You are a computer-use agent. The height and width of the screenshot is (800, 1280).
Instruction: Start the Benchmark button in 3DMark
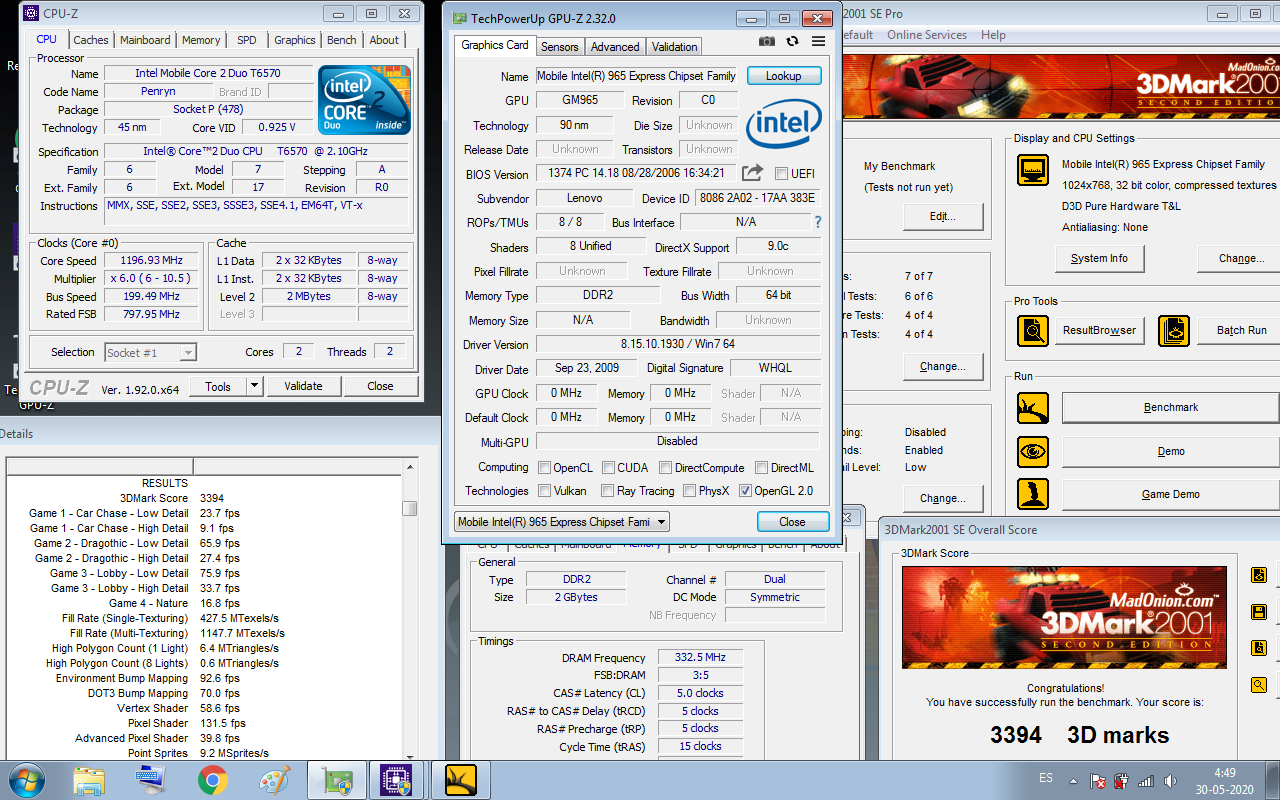(x=1171, y=408)
